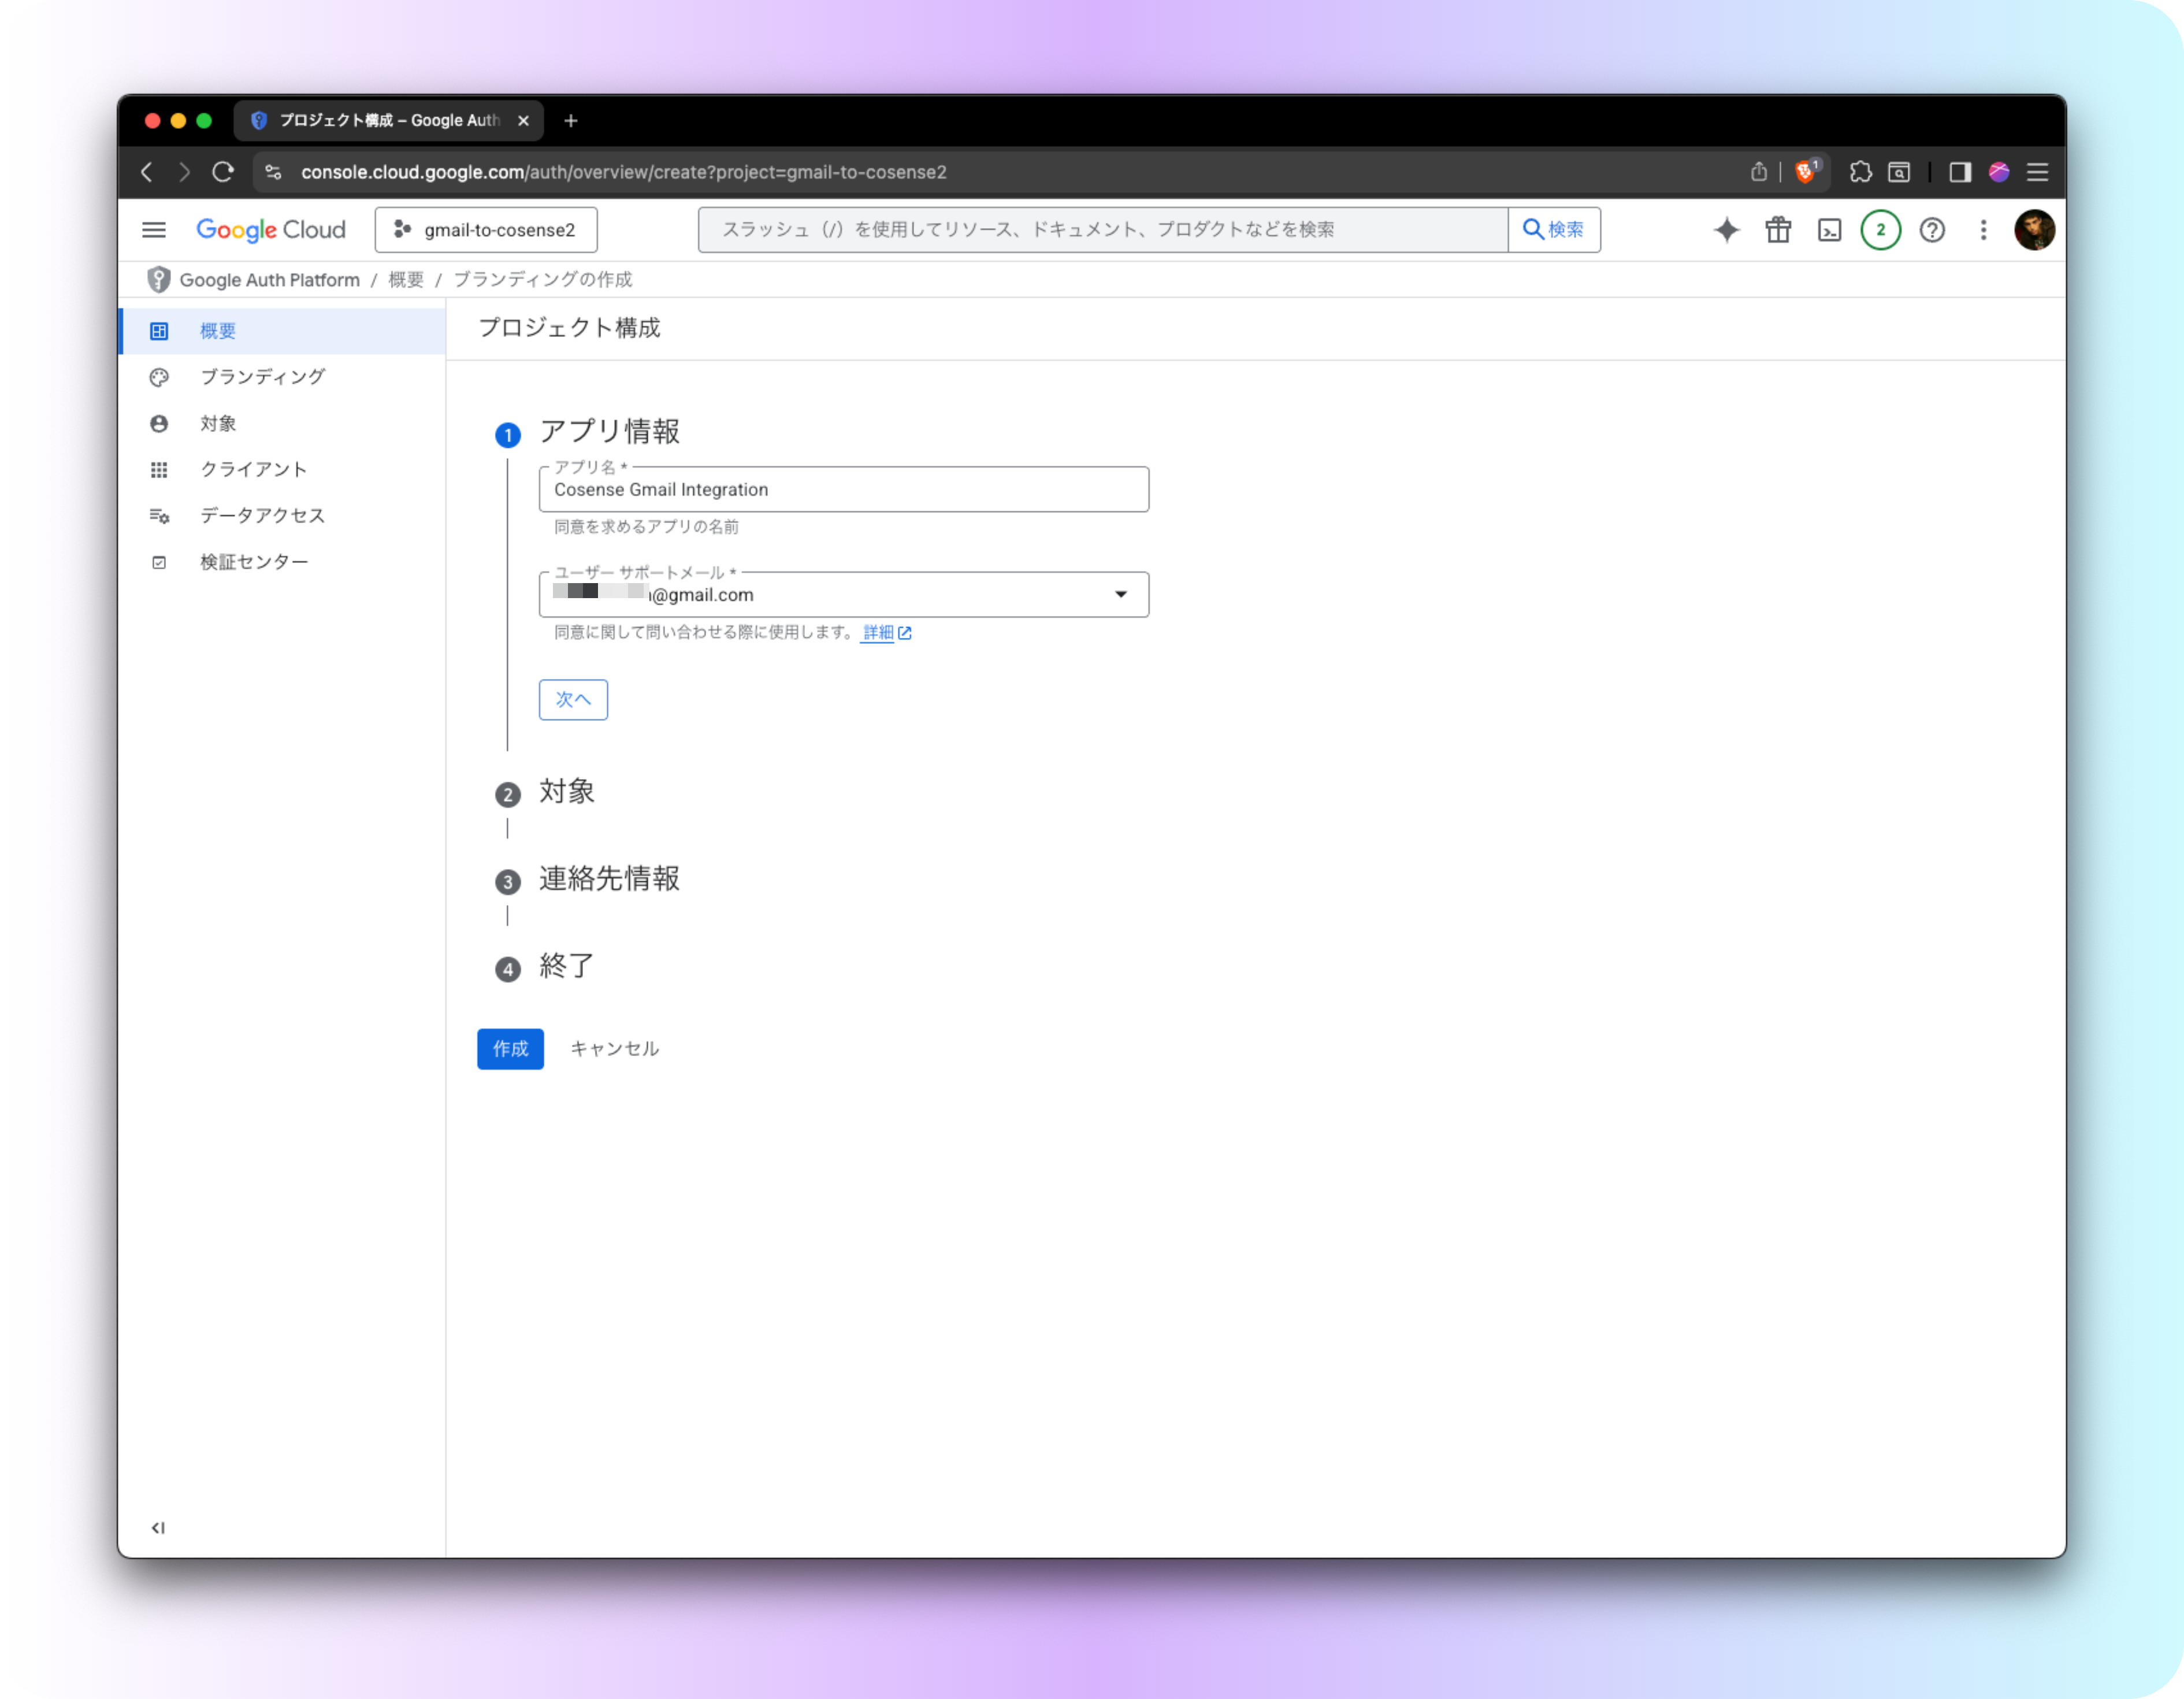Open データアクセス in the sidebar
Screen dimensions: 2184x1699
[282, 515]
